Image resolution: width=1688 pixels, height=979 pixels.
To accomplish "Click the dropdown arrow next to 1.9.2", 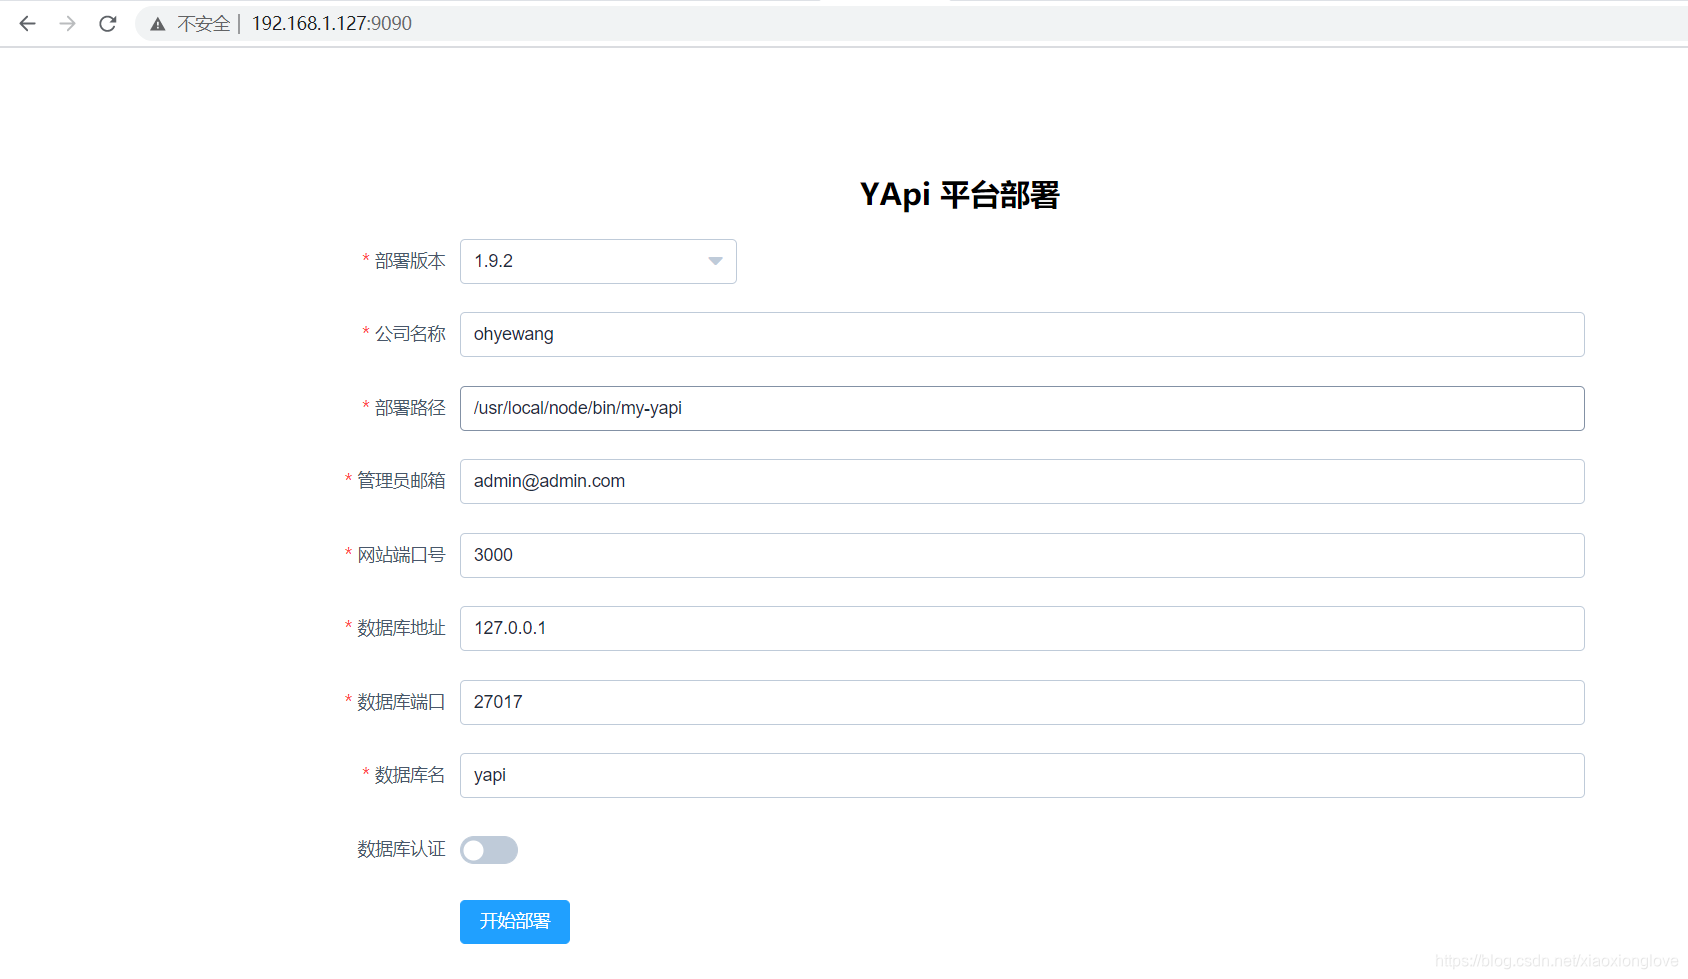I will click(x=715, y=261).
